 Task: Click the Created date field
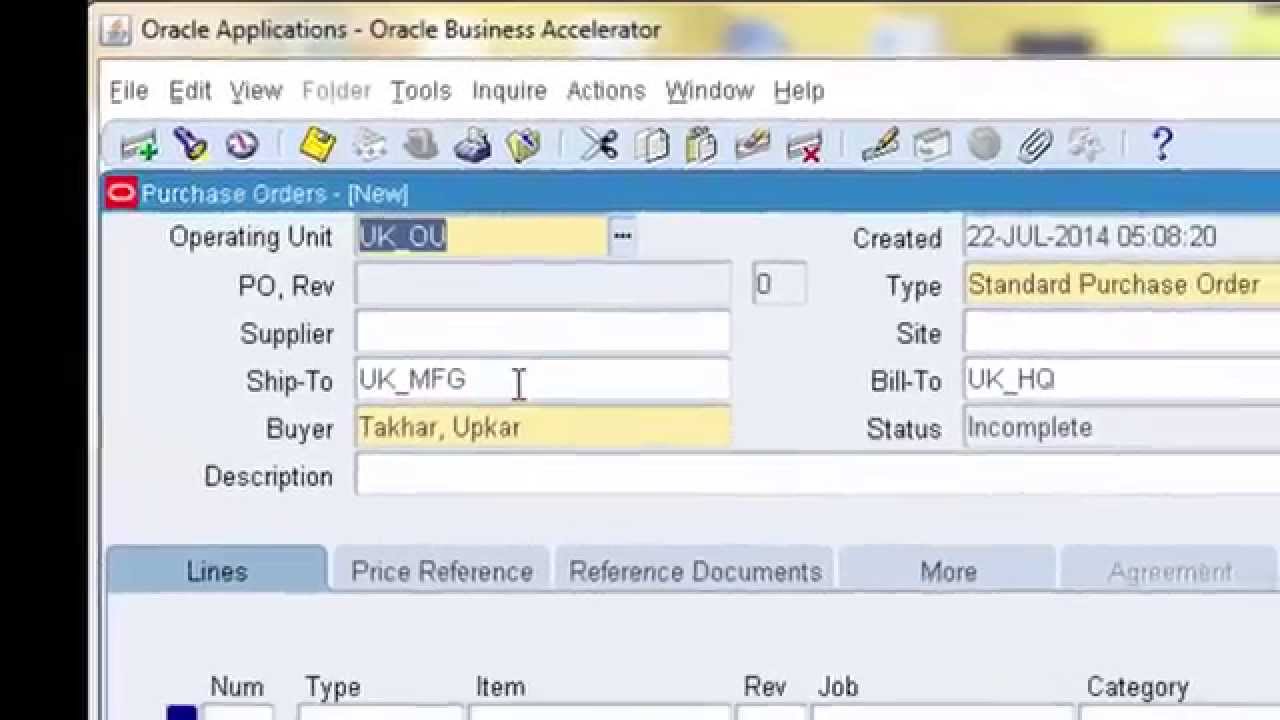click(1121, 237)
